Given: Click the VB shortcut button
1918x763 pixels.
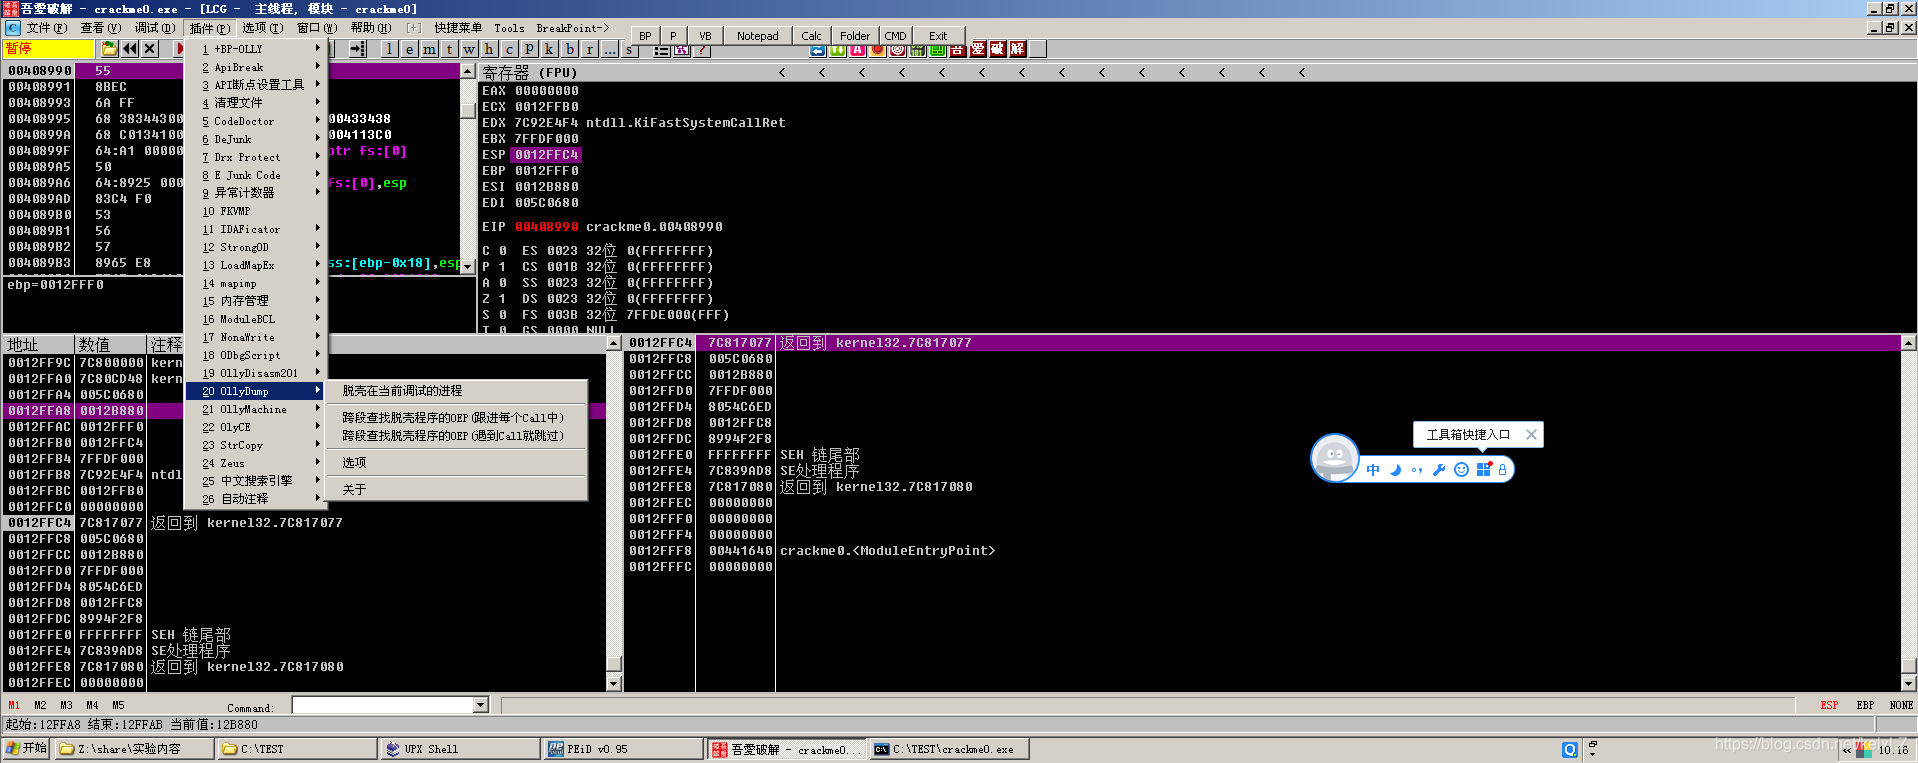Looking at the screenshot, I should click(705, 36).
